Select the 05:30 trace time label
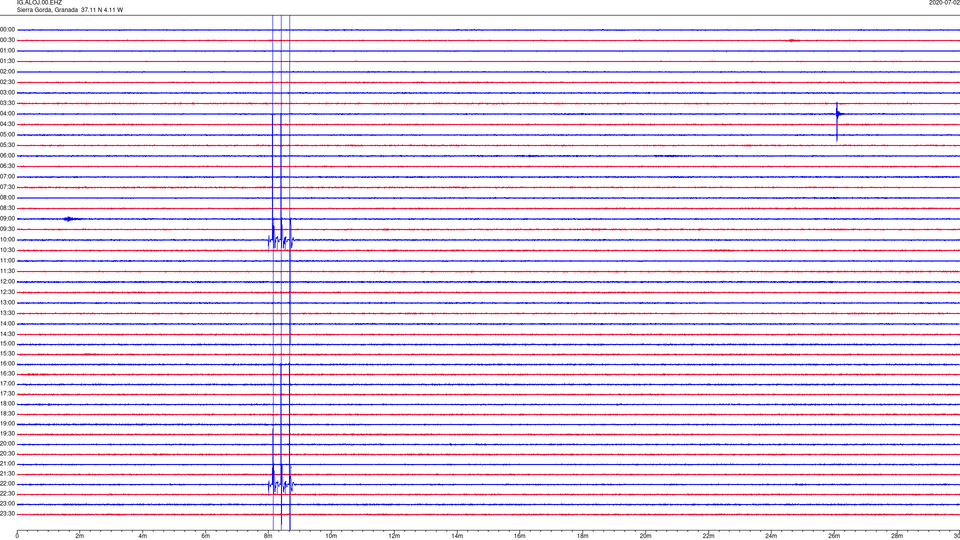Viewport: 960px width, 540px height. click(8, 145)
